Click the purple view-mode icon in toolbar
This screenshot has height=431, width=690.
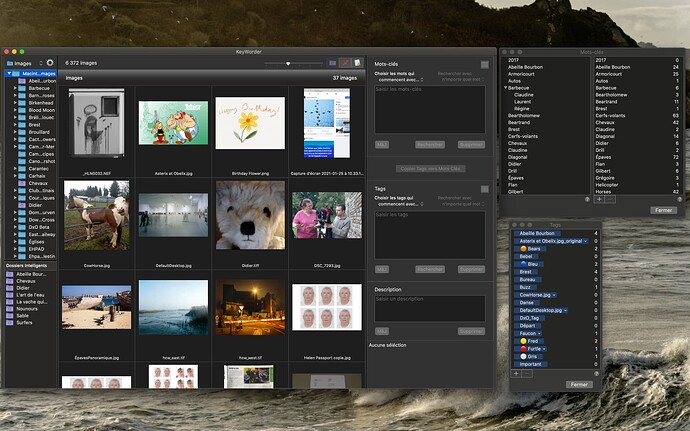tap(333, 63)
